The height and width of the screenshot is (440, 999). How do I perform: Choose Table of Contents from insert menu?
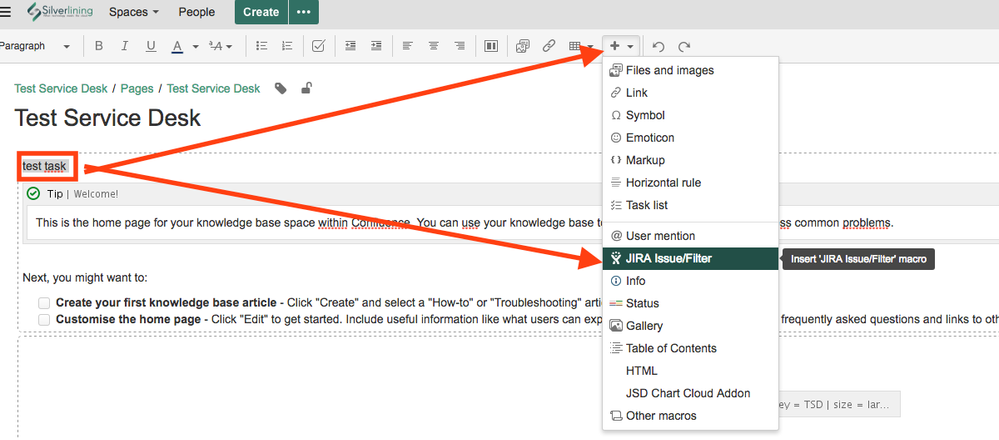[690, 348]
